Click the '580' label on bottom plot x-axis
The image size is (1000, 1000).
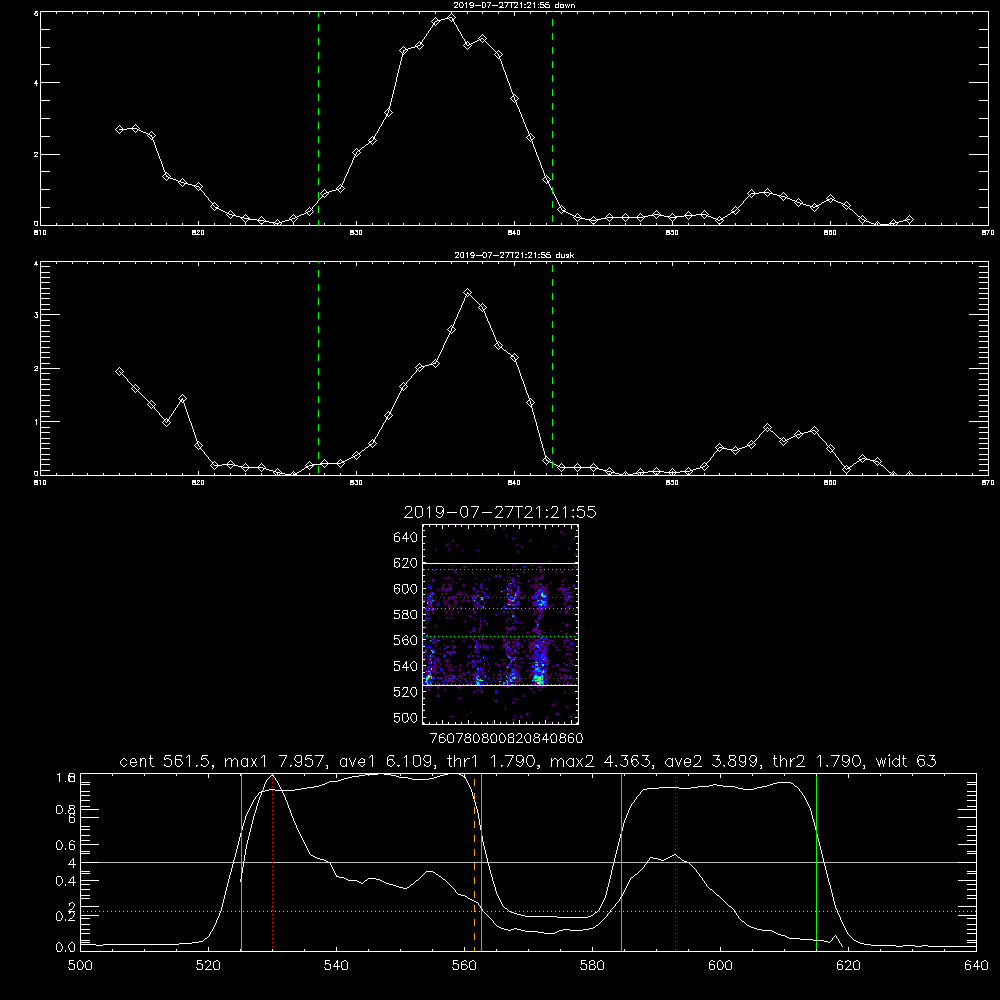592,966
